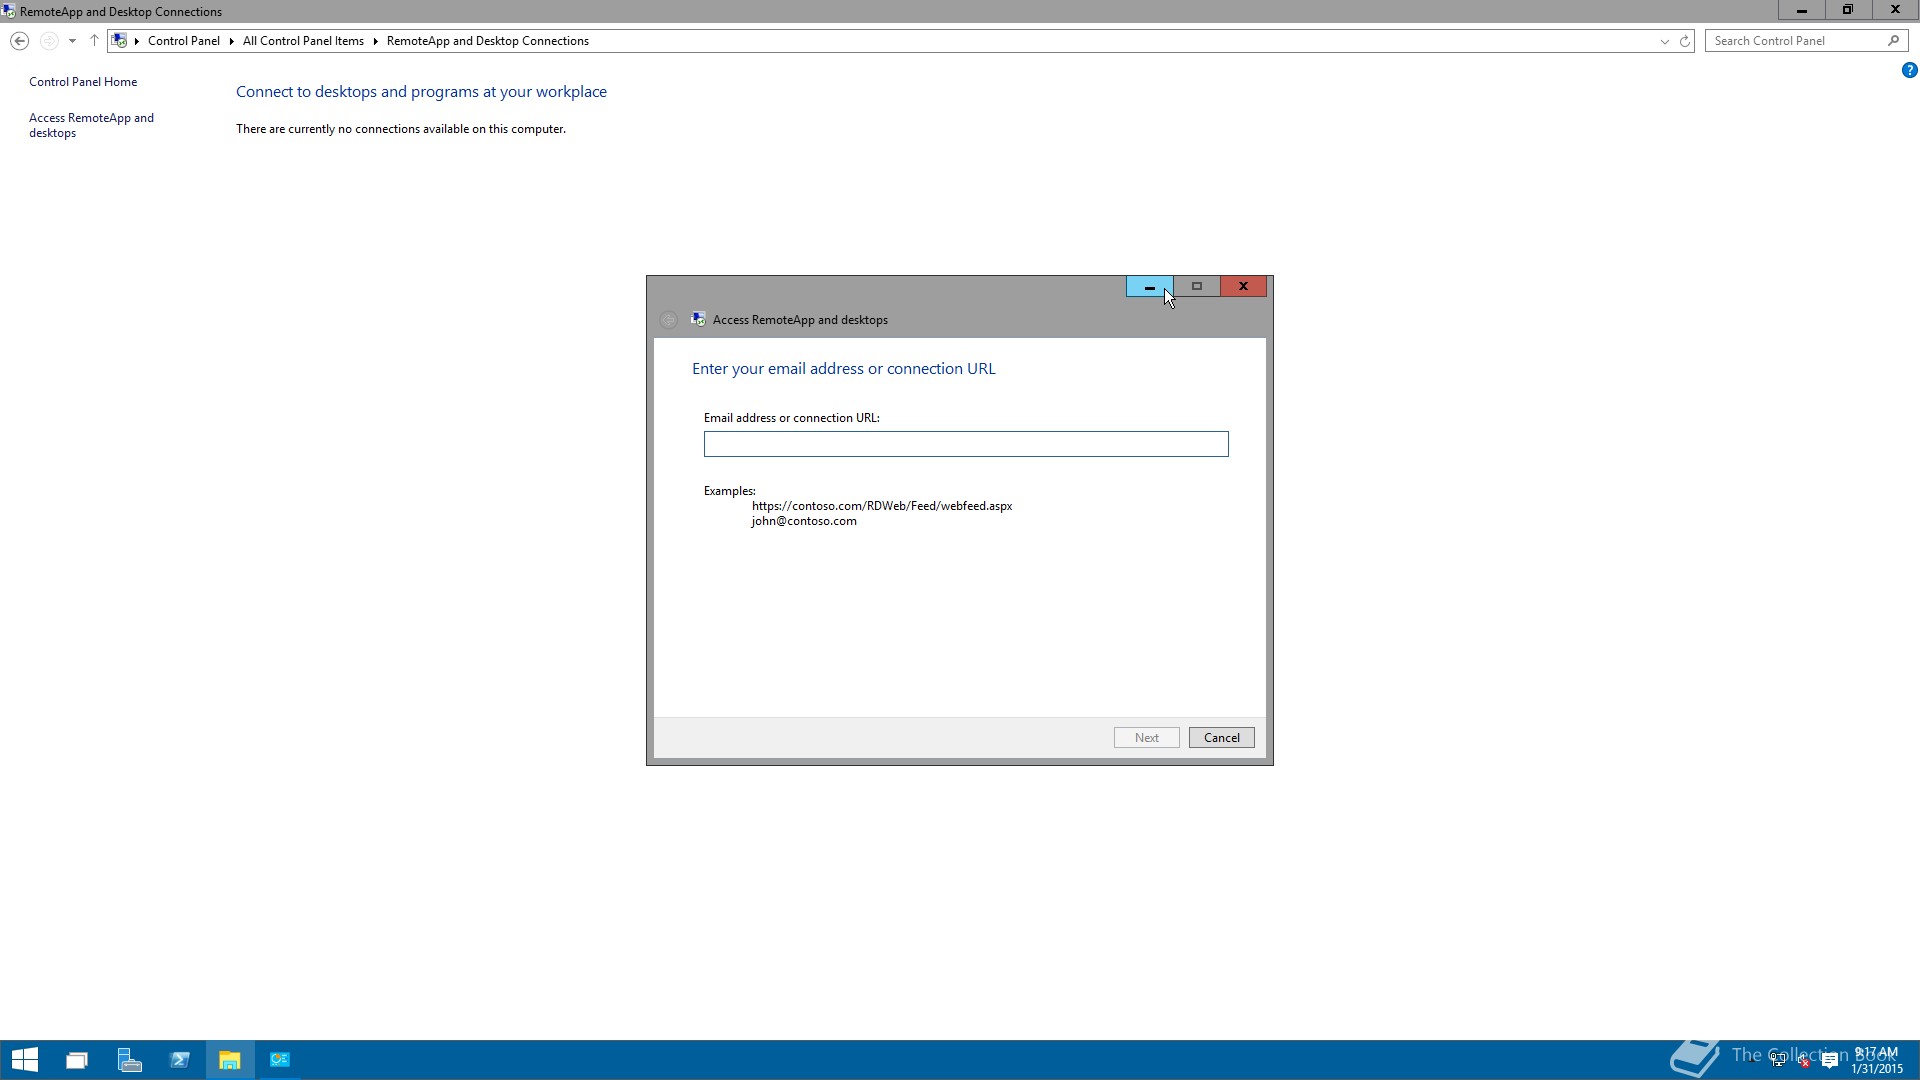Expand the arrow after All Control Panel Items
Image resolution: width=1920 pixels, height=1080 pixels.
(376, 41)
